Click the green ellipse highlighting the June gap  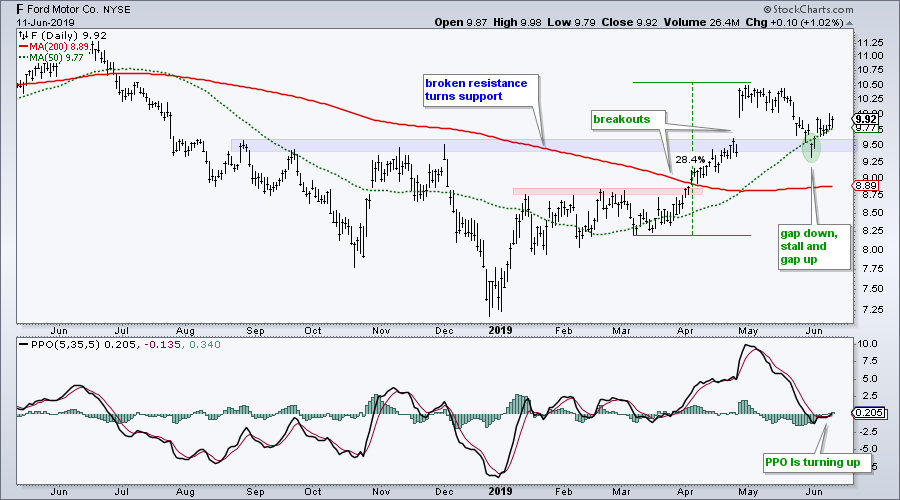(x=811, y=148)
